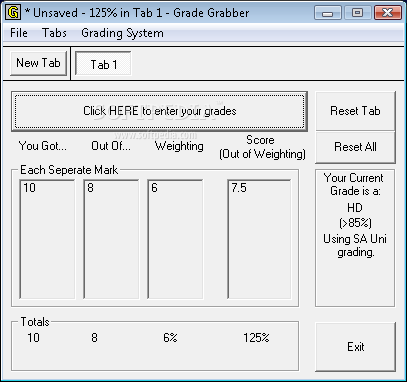Viewport: 407px width, 382px height.
Task: Click the 'You Got...' column label
Action: 43,146
